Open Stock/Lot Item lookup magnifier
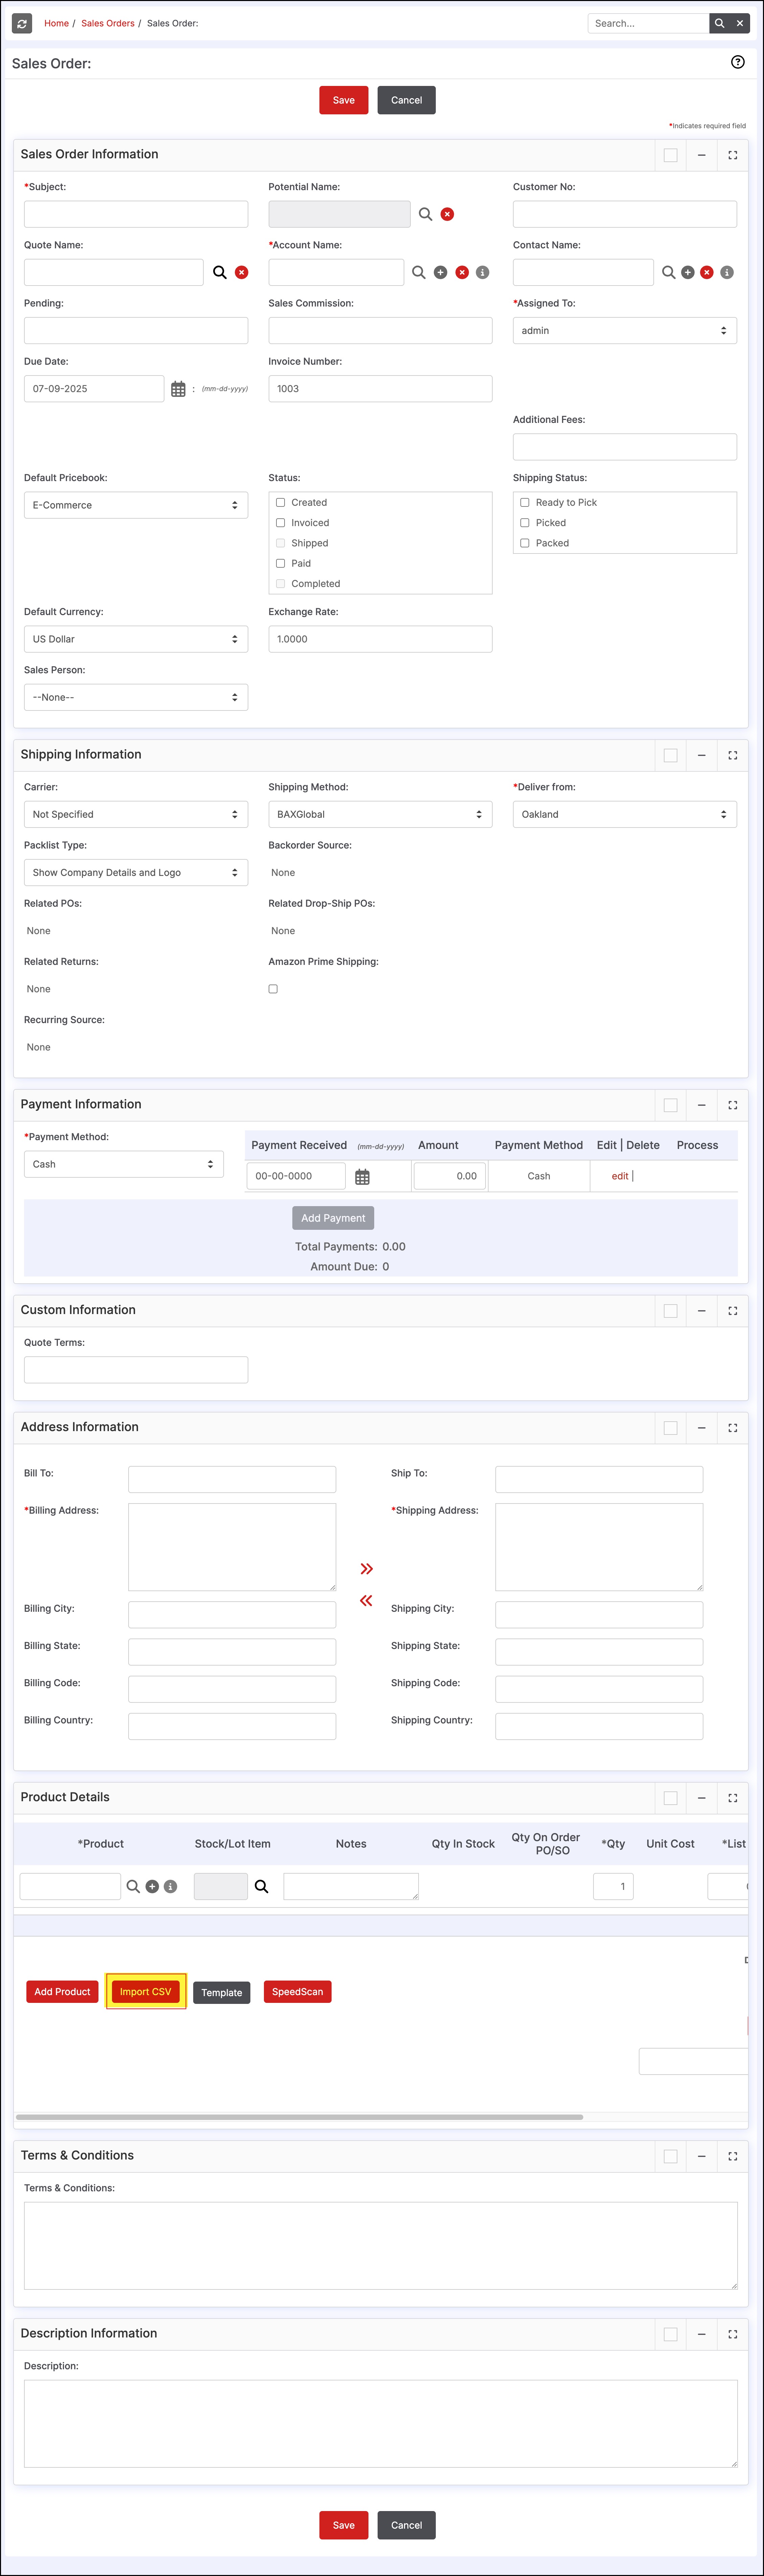The width and height of the screenshot is (764, 2576). pyautogui.click(x=261, y=1886)
